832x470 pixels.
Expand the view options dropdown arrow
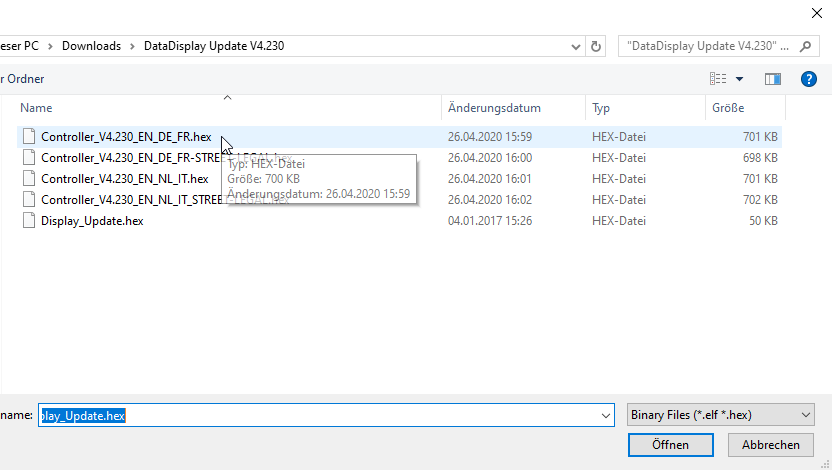click(740, 79)
